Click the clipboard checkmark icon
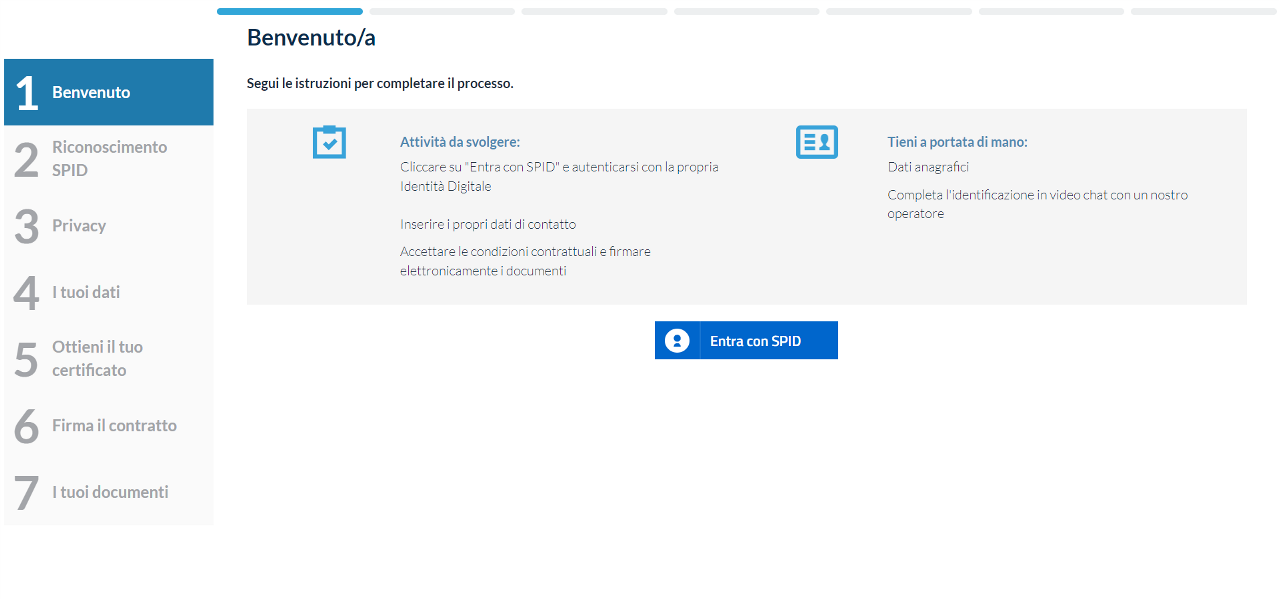Image resolution: width=1280 pixels, height=599 pixels. click(329, 142)
